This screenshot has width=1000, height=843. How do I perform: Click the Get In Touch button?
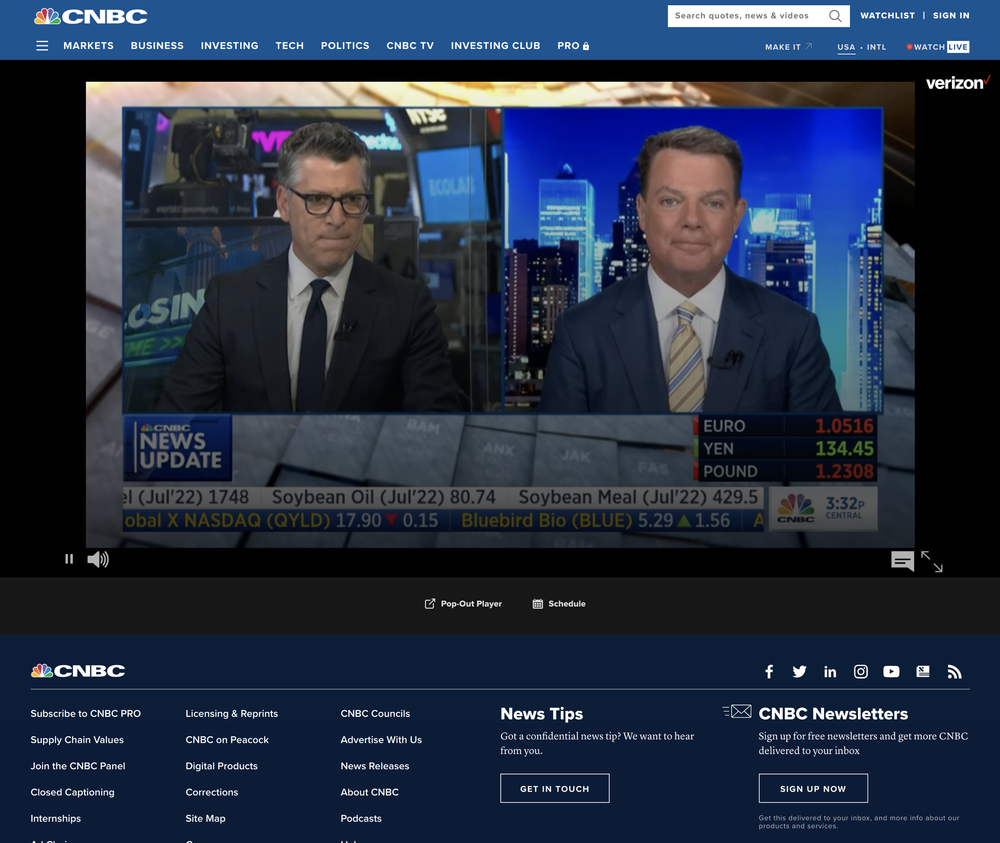tap(555, 788)
